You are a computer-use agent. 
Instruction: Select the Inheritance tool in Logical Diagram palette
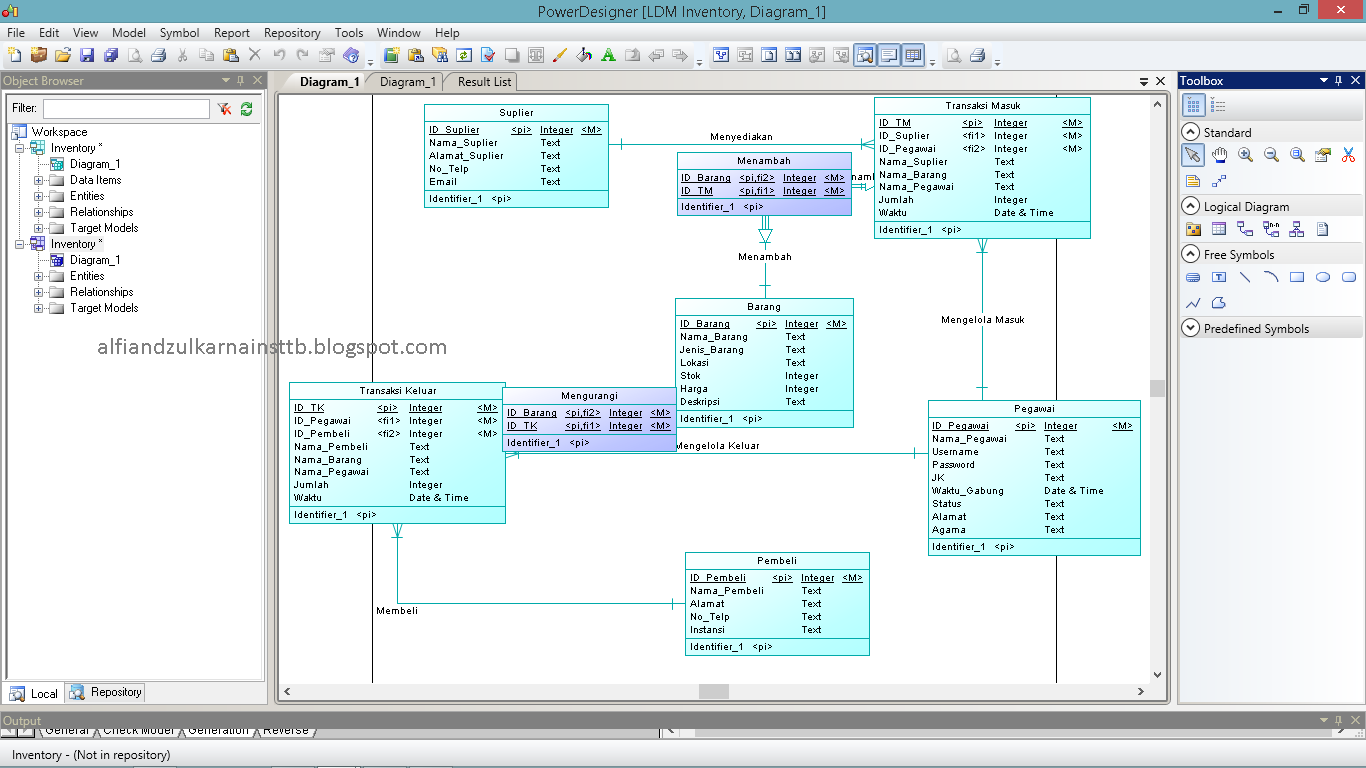click(1296, 230)
